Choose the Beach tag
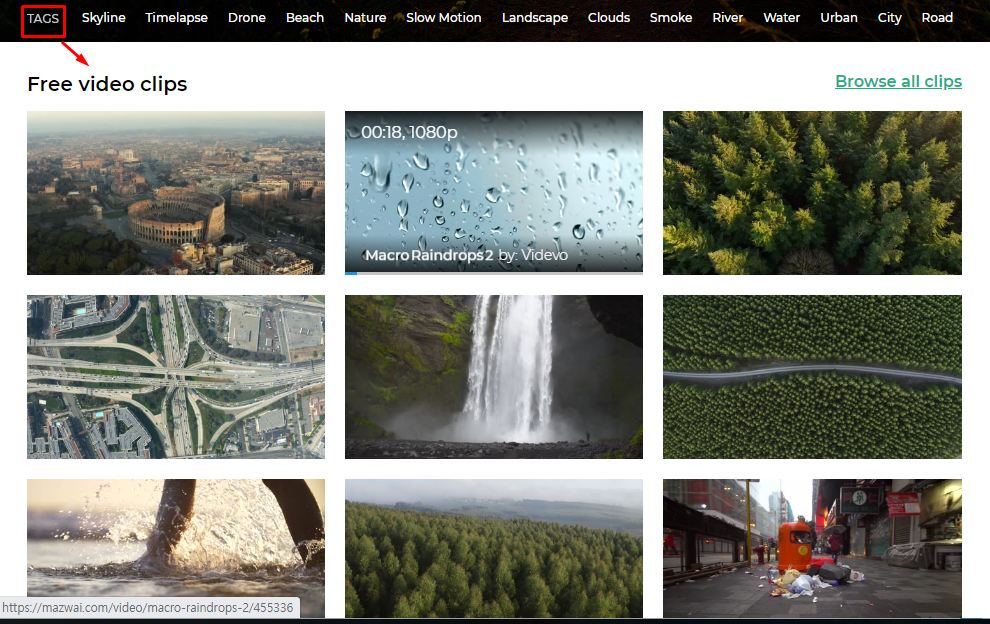The height and width of the screenshot is (624, 990). (x=305, y=18)
